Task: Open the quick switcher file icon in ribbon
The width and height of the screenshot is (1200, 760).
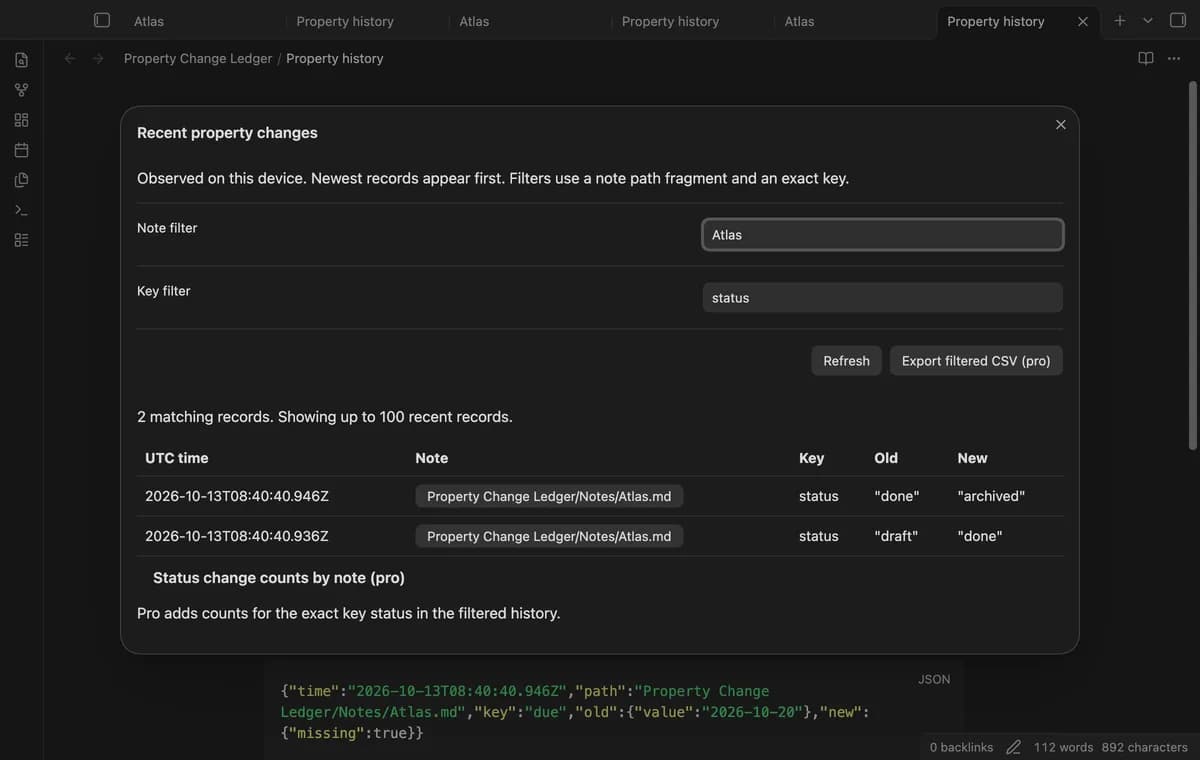Action: point(21,60)
